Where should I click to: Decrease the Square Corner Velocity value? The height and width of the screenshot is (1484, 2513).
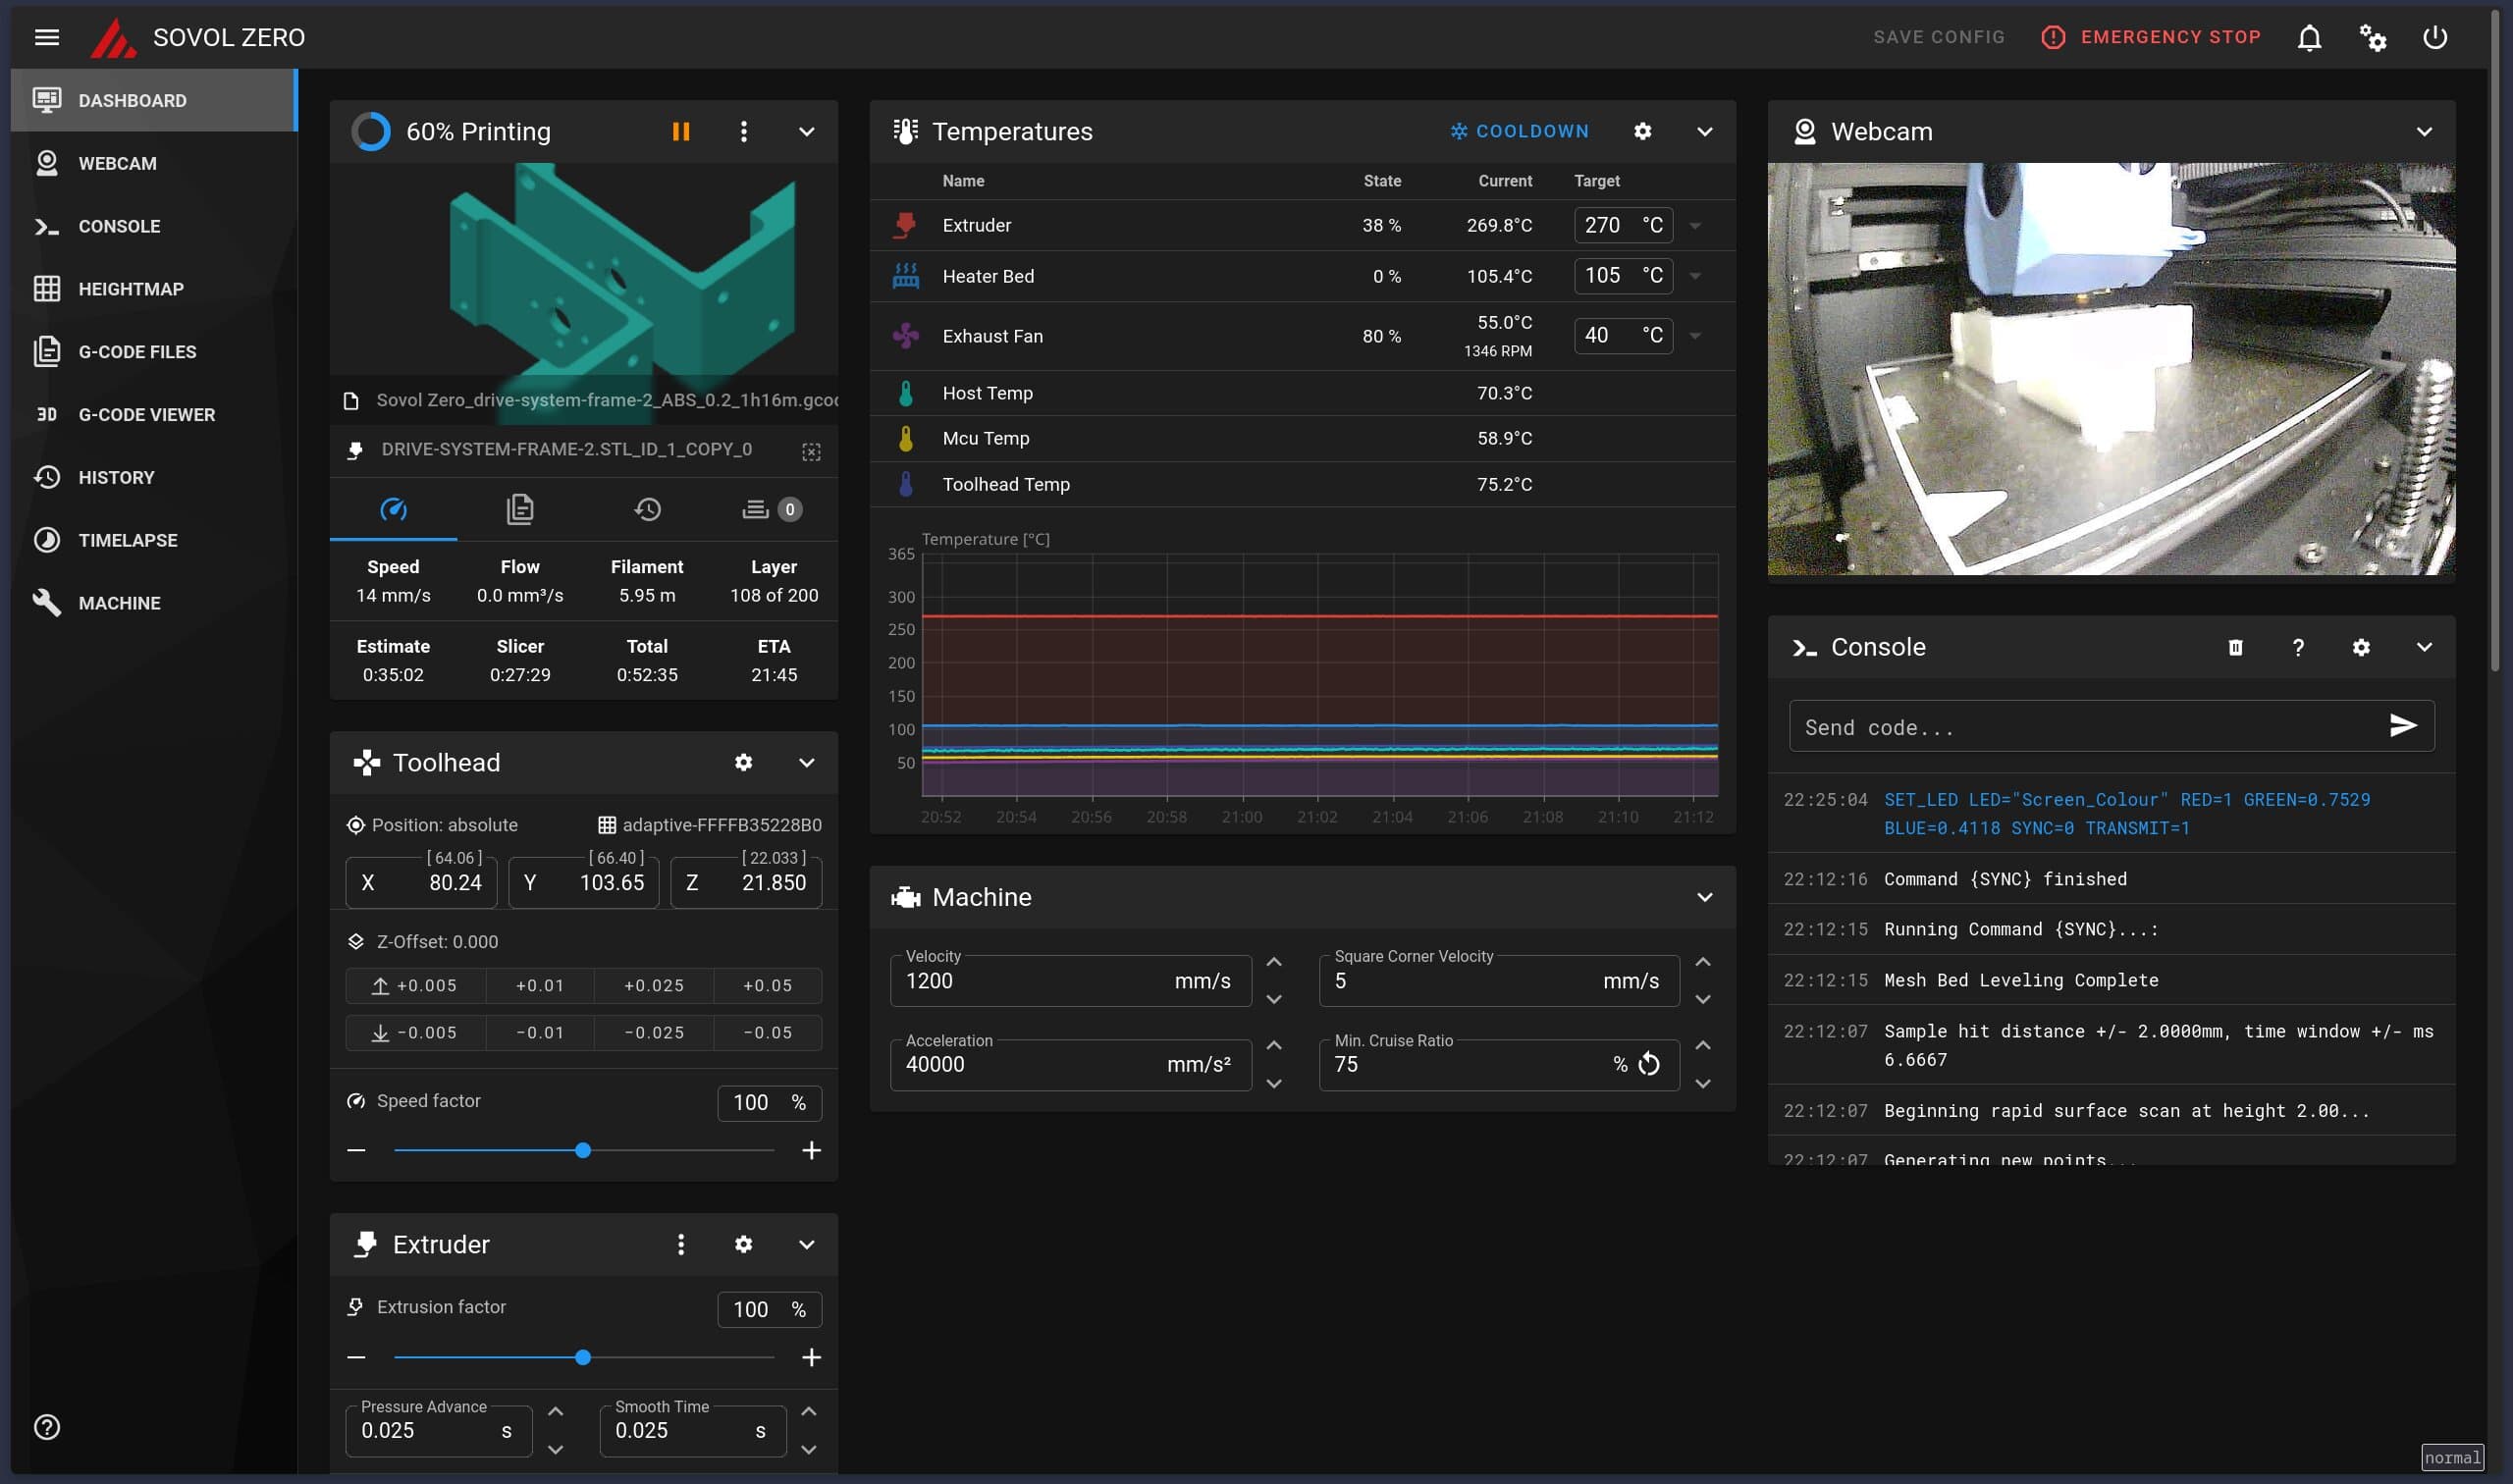point(1703,999)
